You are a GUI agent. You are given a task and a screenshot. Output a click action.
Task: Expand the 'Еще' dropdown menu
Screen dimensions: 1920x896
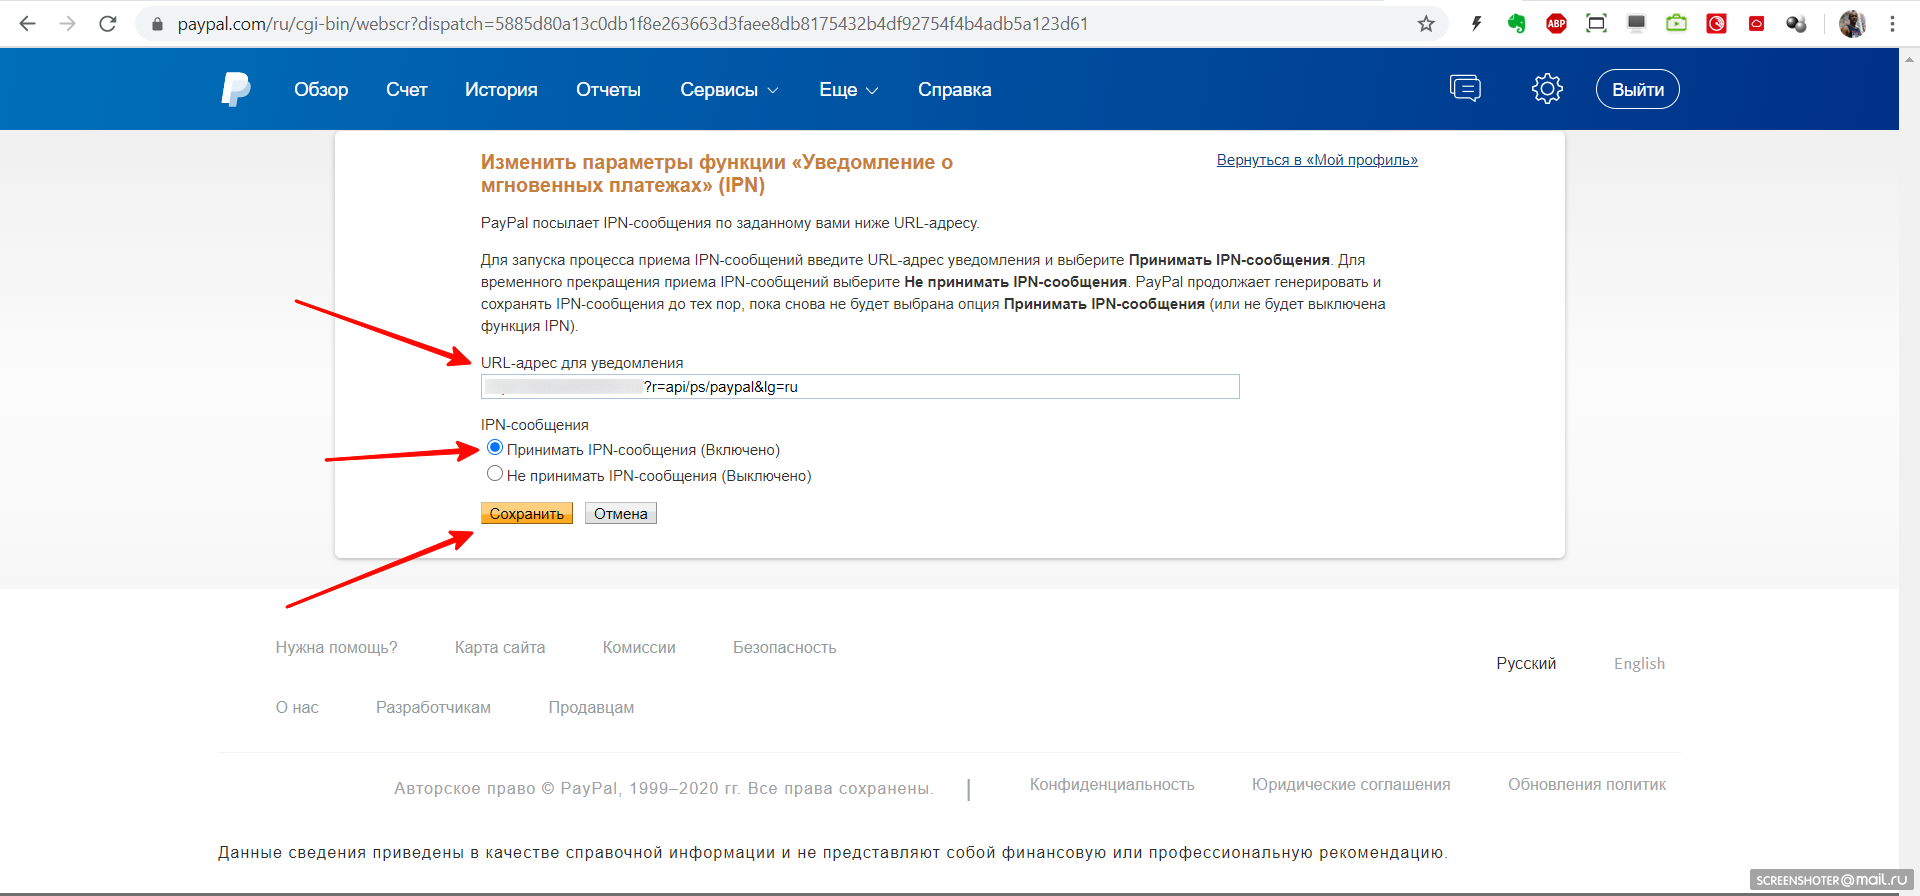coord(848,90)
